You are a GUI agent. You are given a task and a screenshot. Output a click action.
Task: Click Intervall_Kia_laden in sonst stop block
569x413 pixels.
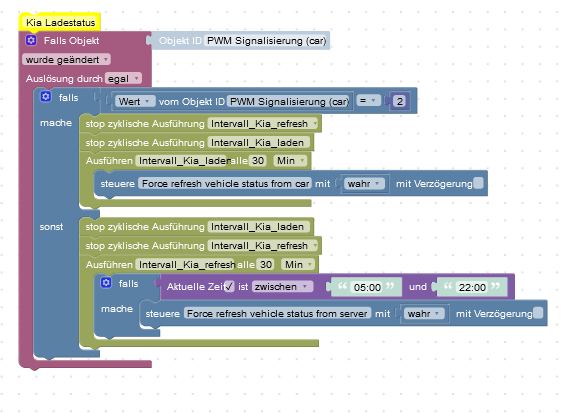coord(259,227)
